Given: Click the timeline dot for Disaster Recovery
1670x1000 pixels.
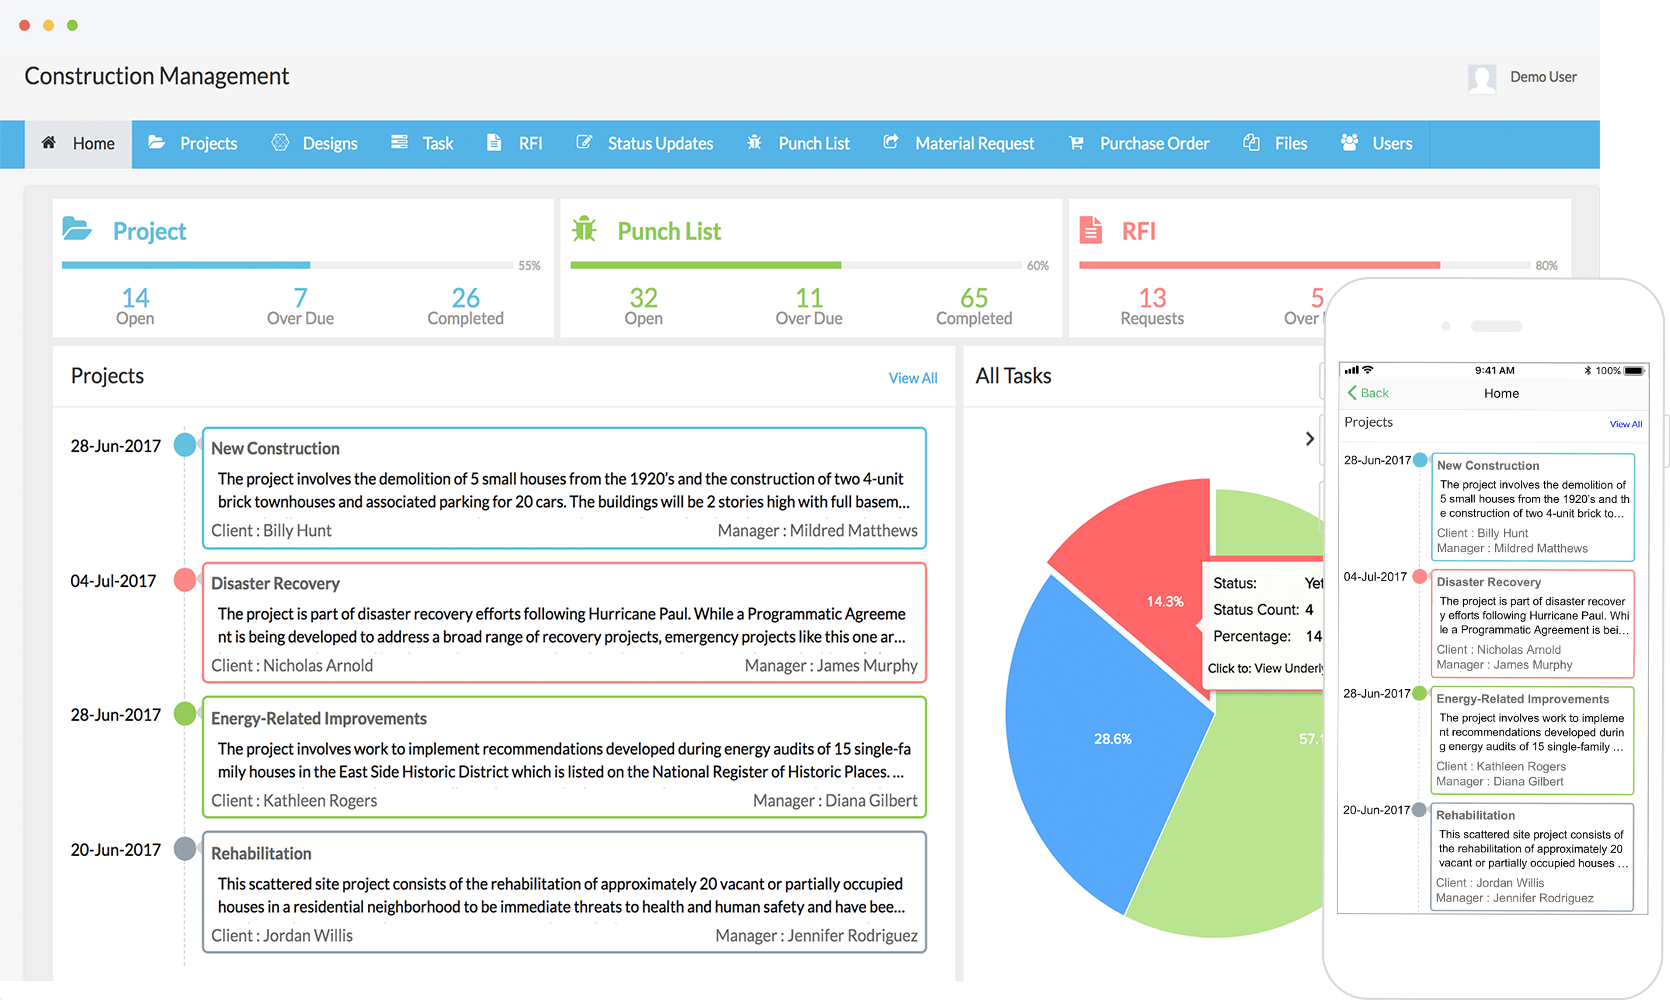Looking at the screenshot, I should click(x=185, y=580).
